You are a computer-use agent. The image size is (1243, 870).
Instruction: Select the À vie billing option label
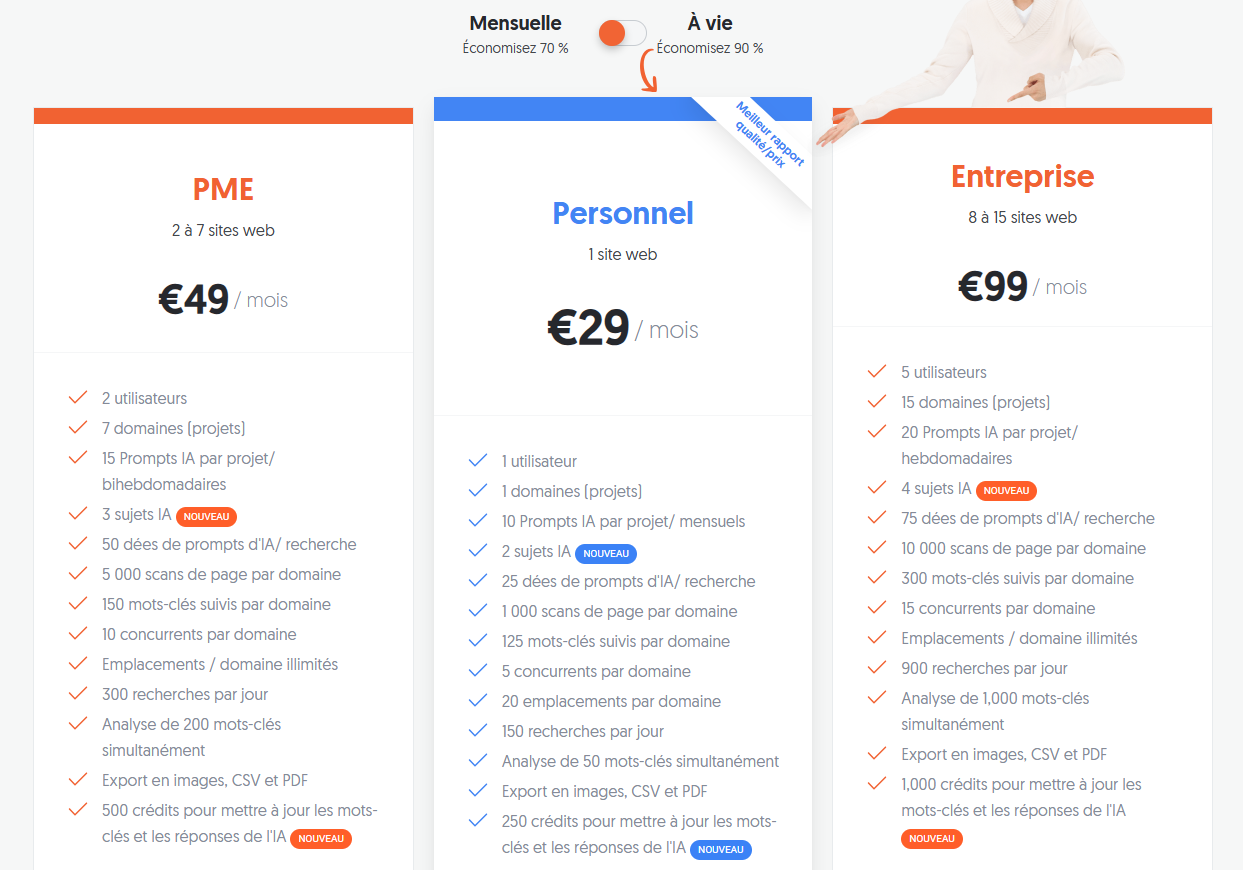pos(710,23)
